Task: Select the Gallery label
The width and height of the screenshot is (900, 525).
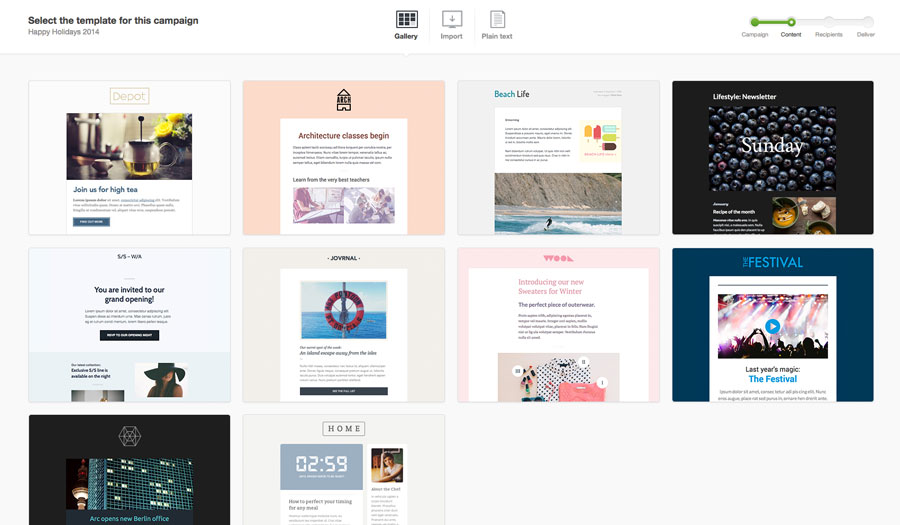Action: pos(406,36)
